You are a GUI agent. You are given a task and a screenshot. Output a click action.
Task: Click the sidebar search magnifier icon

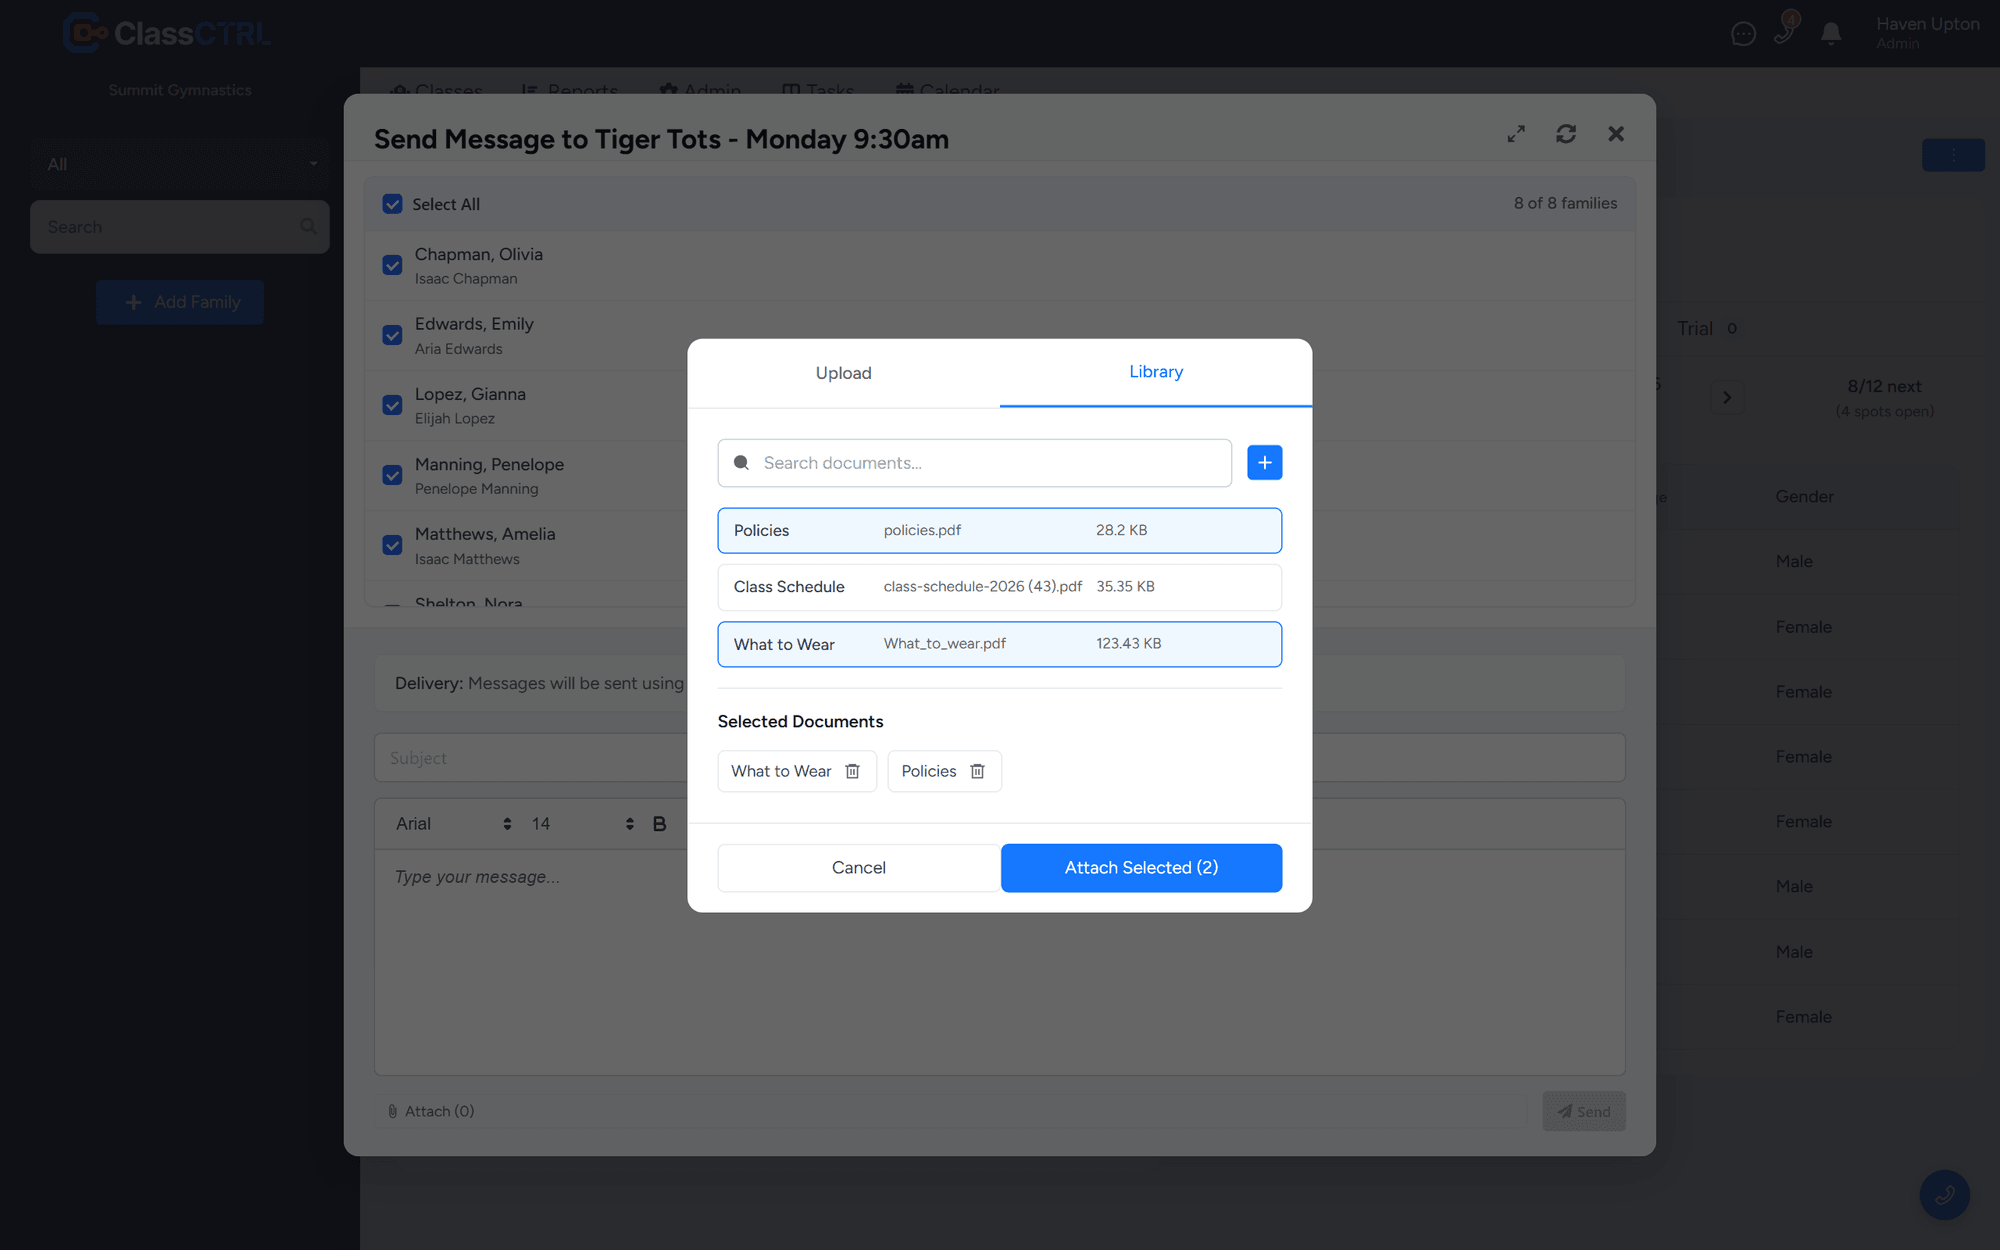coord(309,227)
